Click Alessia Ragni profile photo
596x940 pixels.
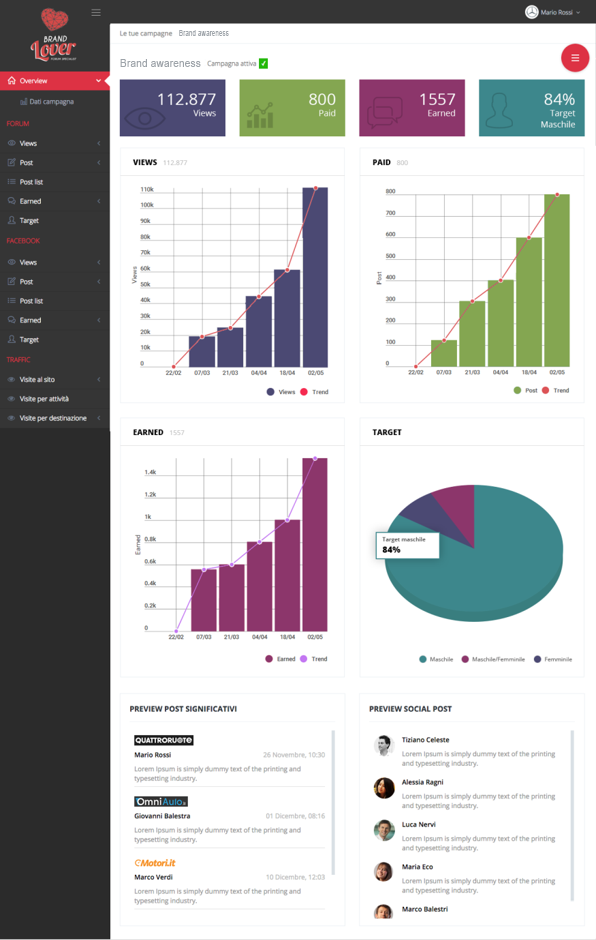384,788
